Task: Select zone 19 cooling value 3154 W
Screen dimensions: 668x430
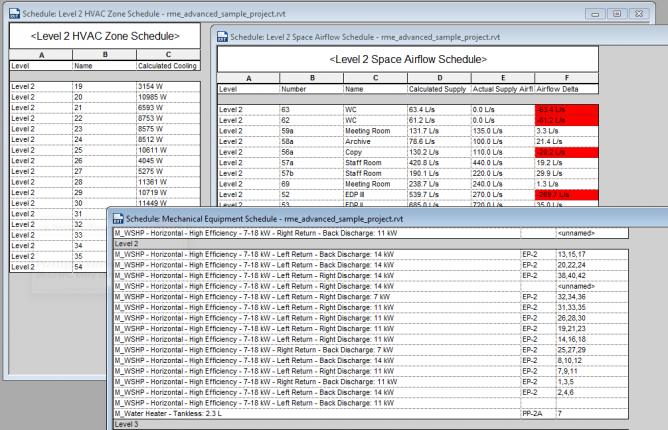Action: 168,87
